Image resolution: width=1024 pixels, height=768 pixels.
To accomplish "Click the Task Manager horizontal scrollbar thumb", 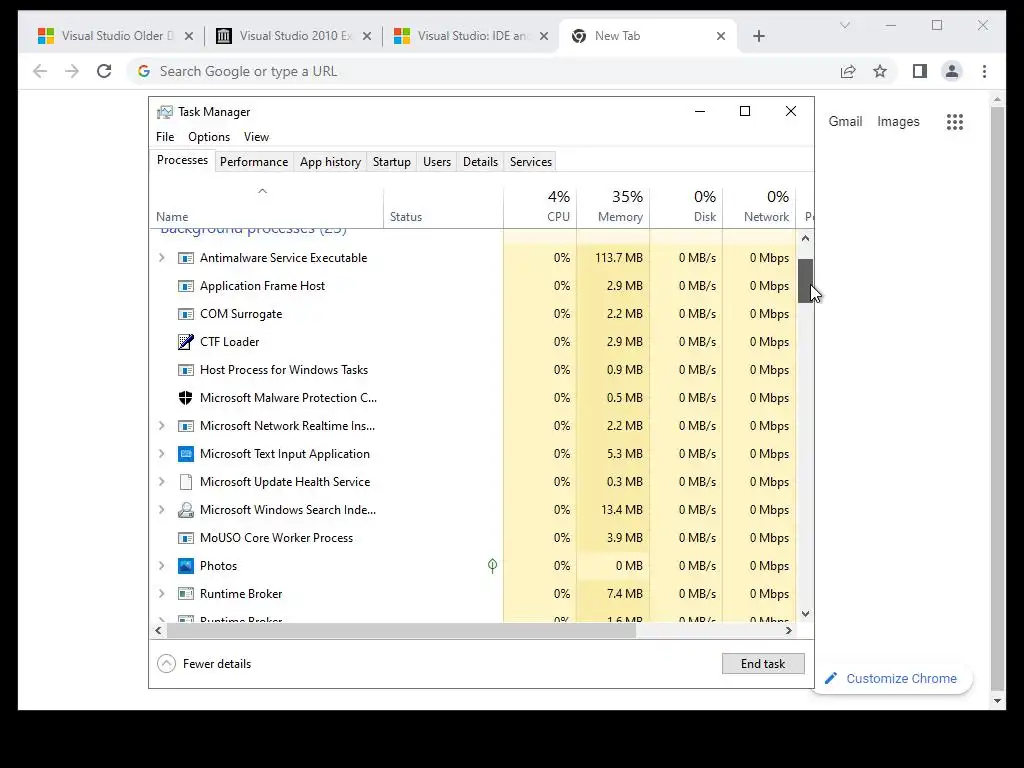I will (x=401, y=631).
